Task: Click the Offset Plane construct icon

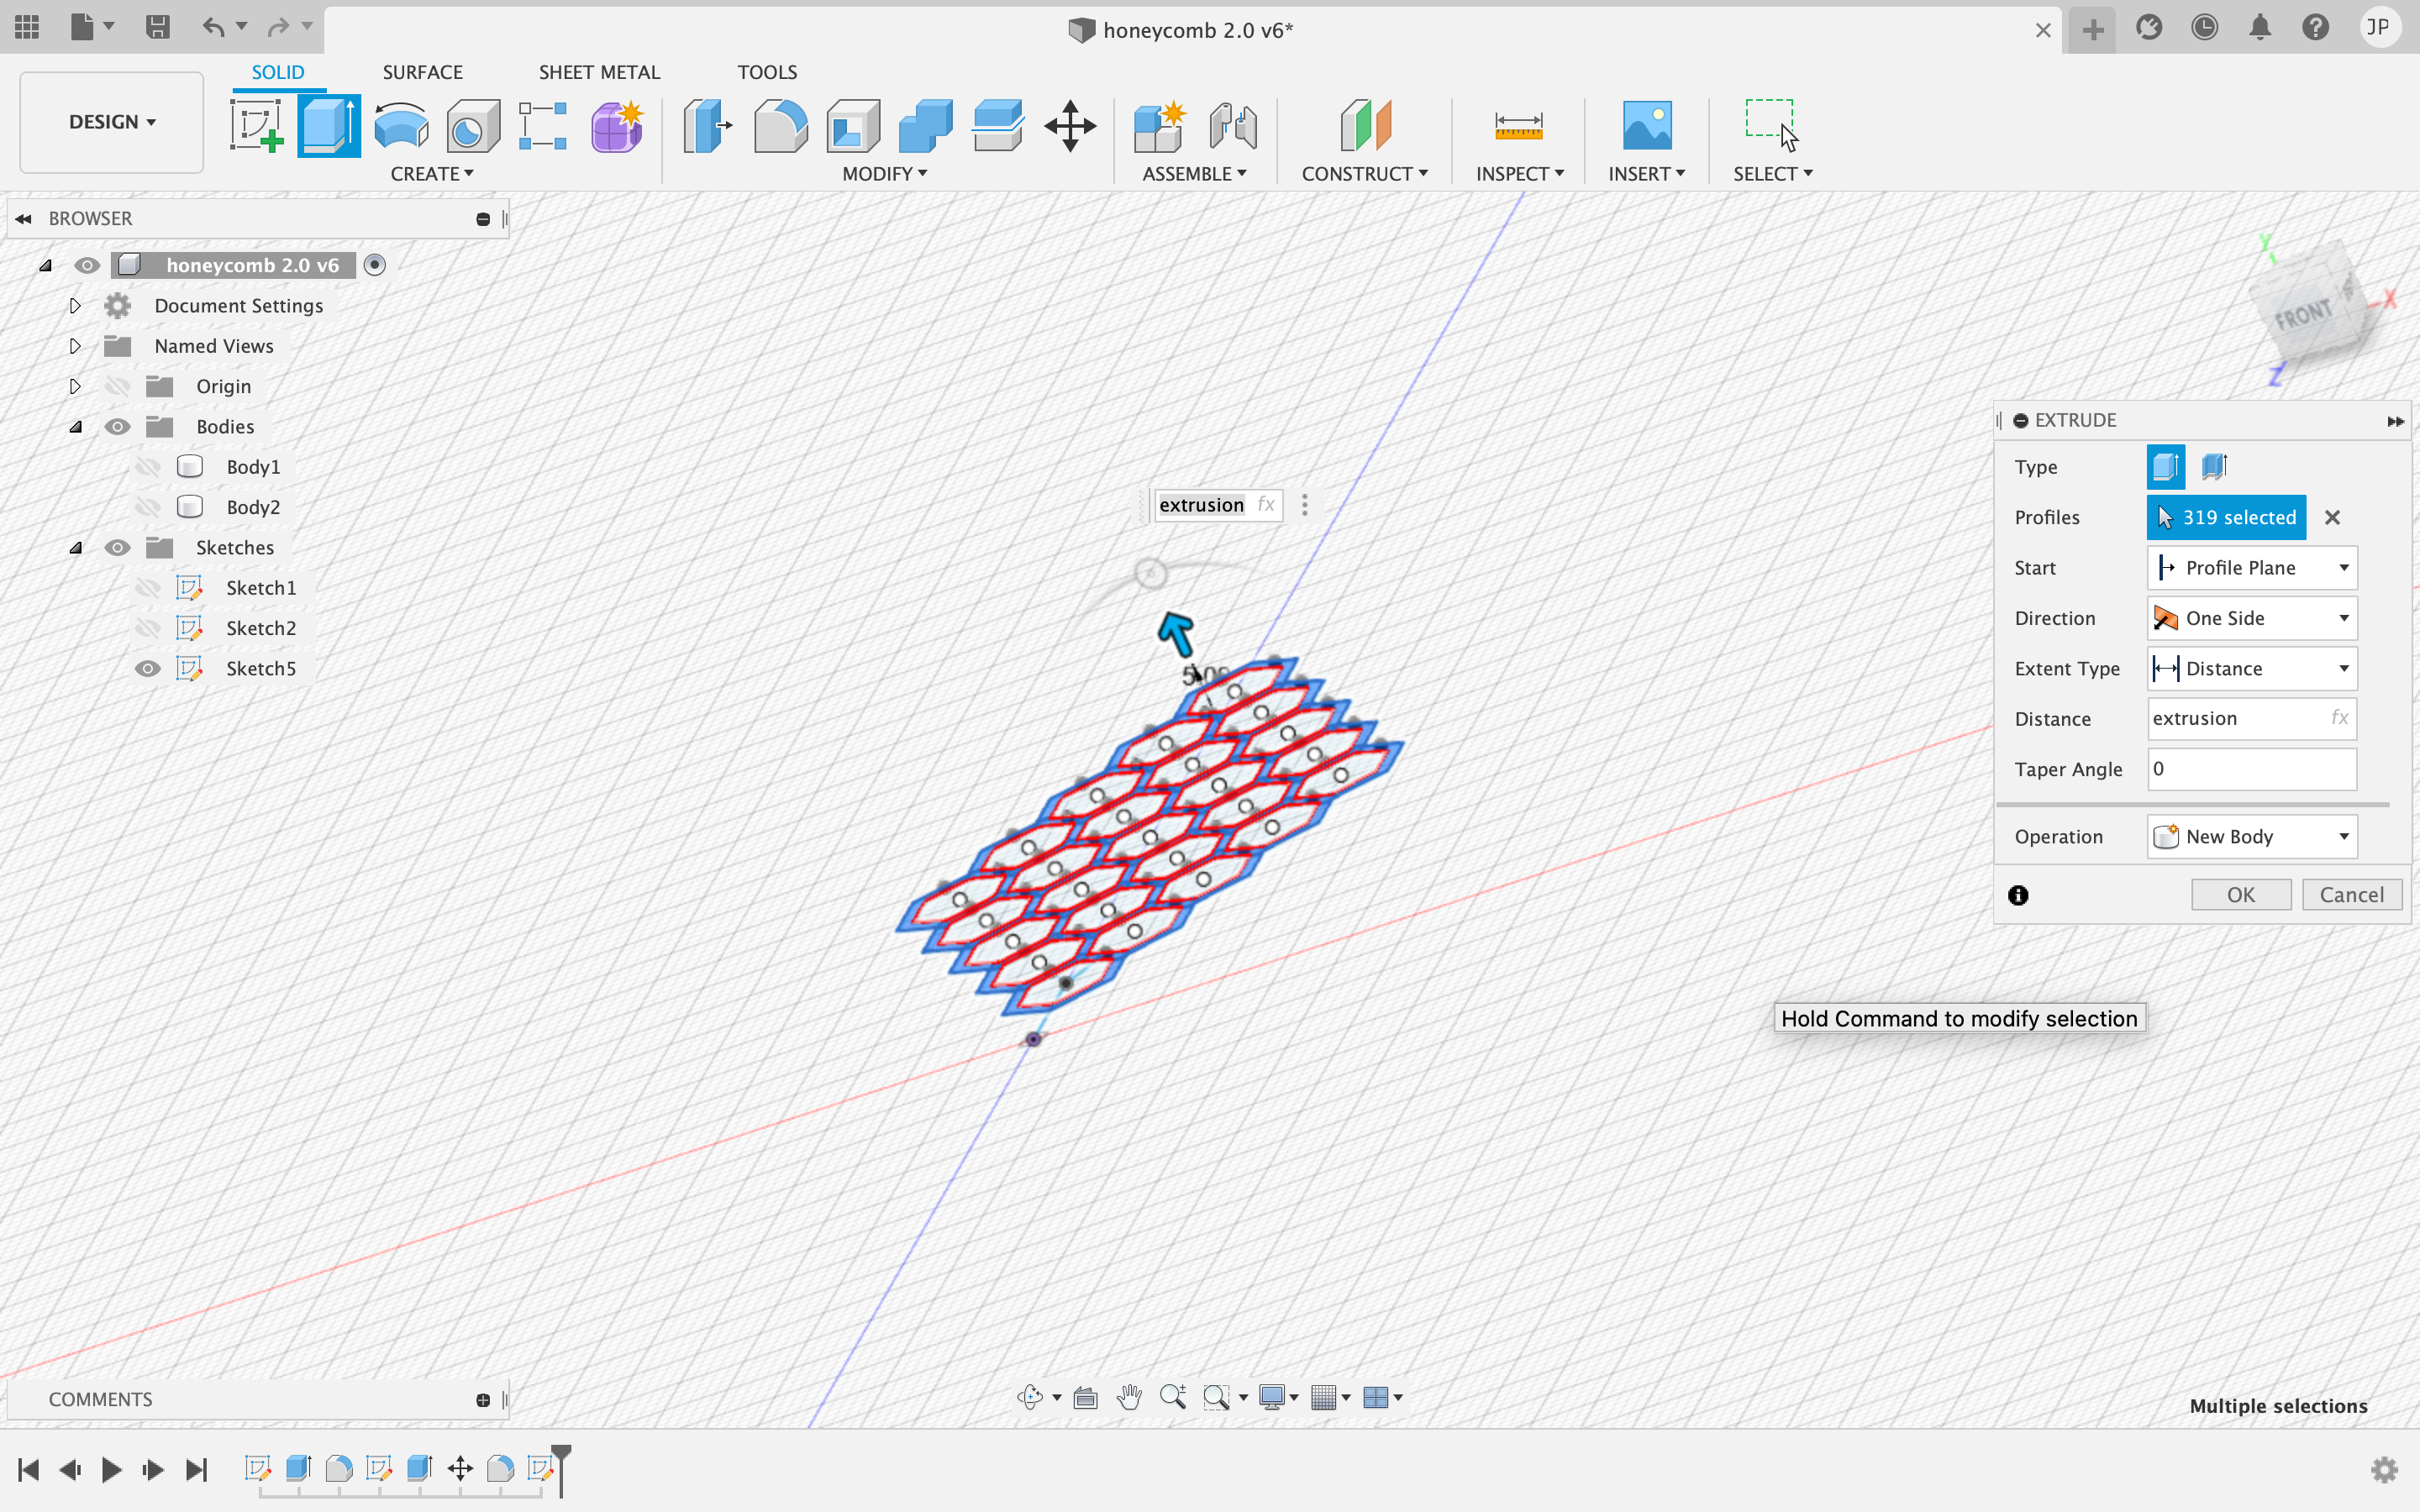Action: tap(1365, 126)
